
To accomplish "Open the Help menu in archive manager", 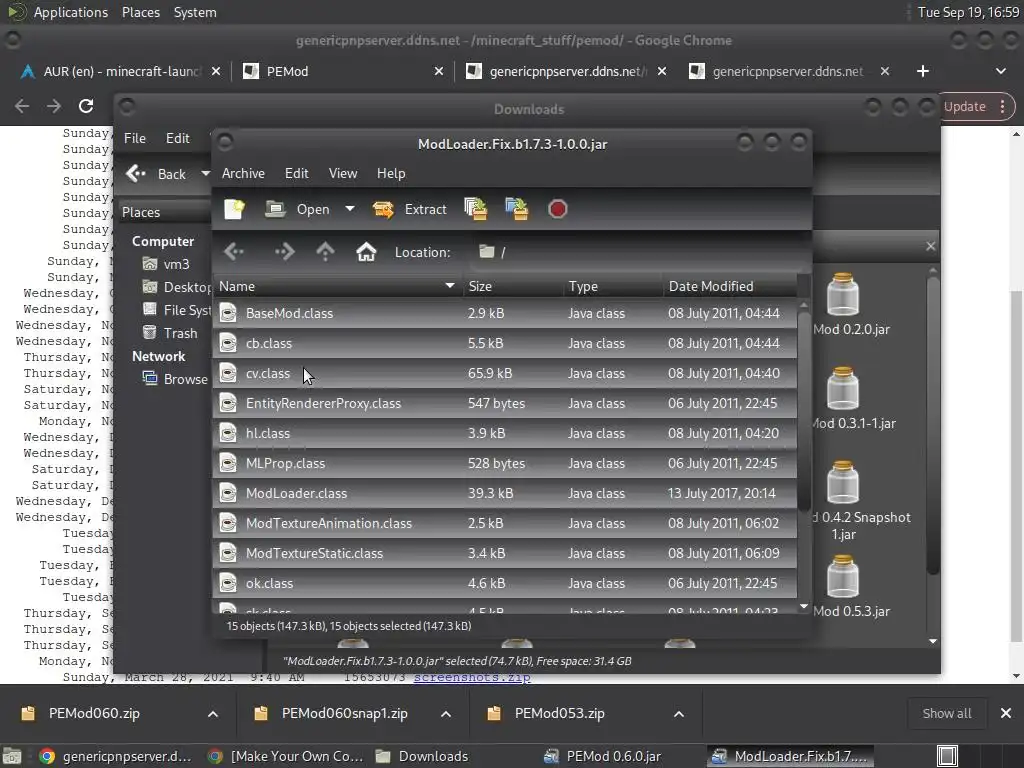I will pos(391,173).
